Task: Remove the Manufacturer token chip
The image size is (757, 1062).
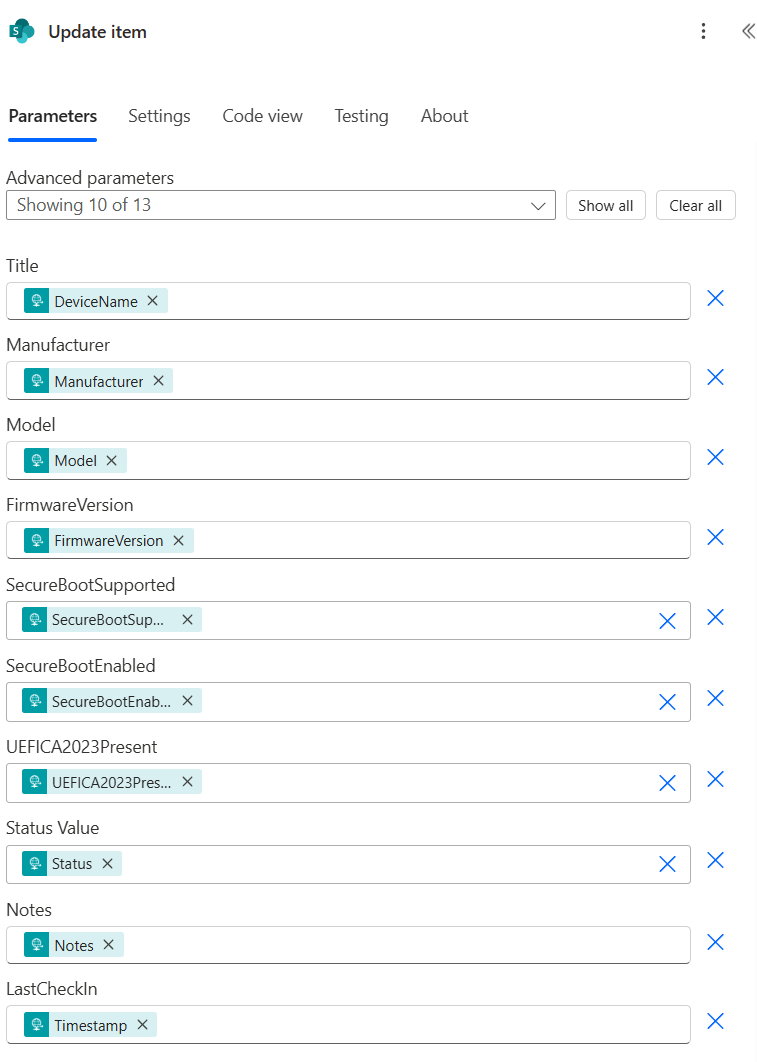Action: tap(158, 381)
